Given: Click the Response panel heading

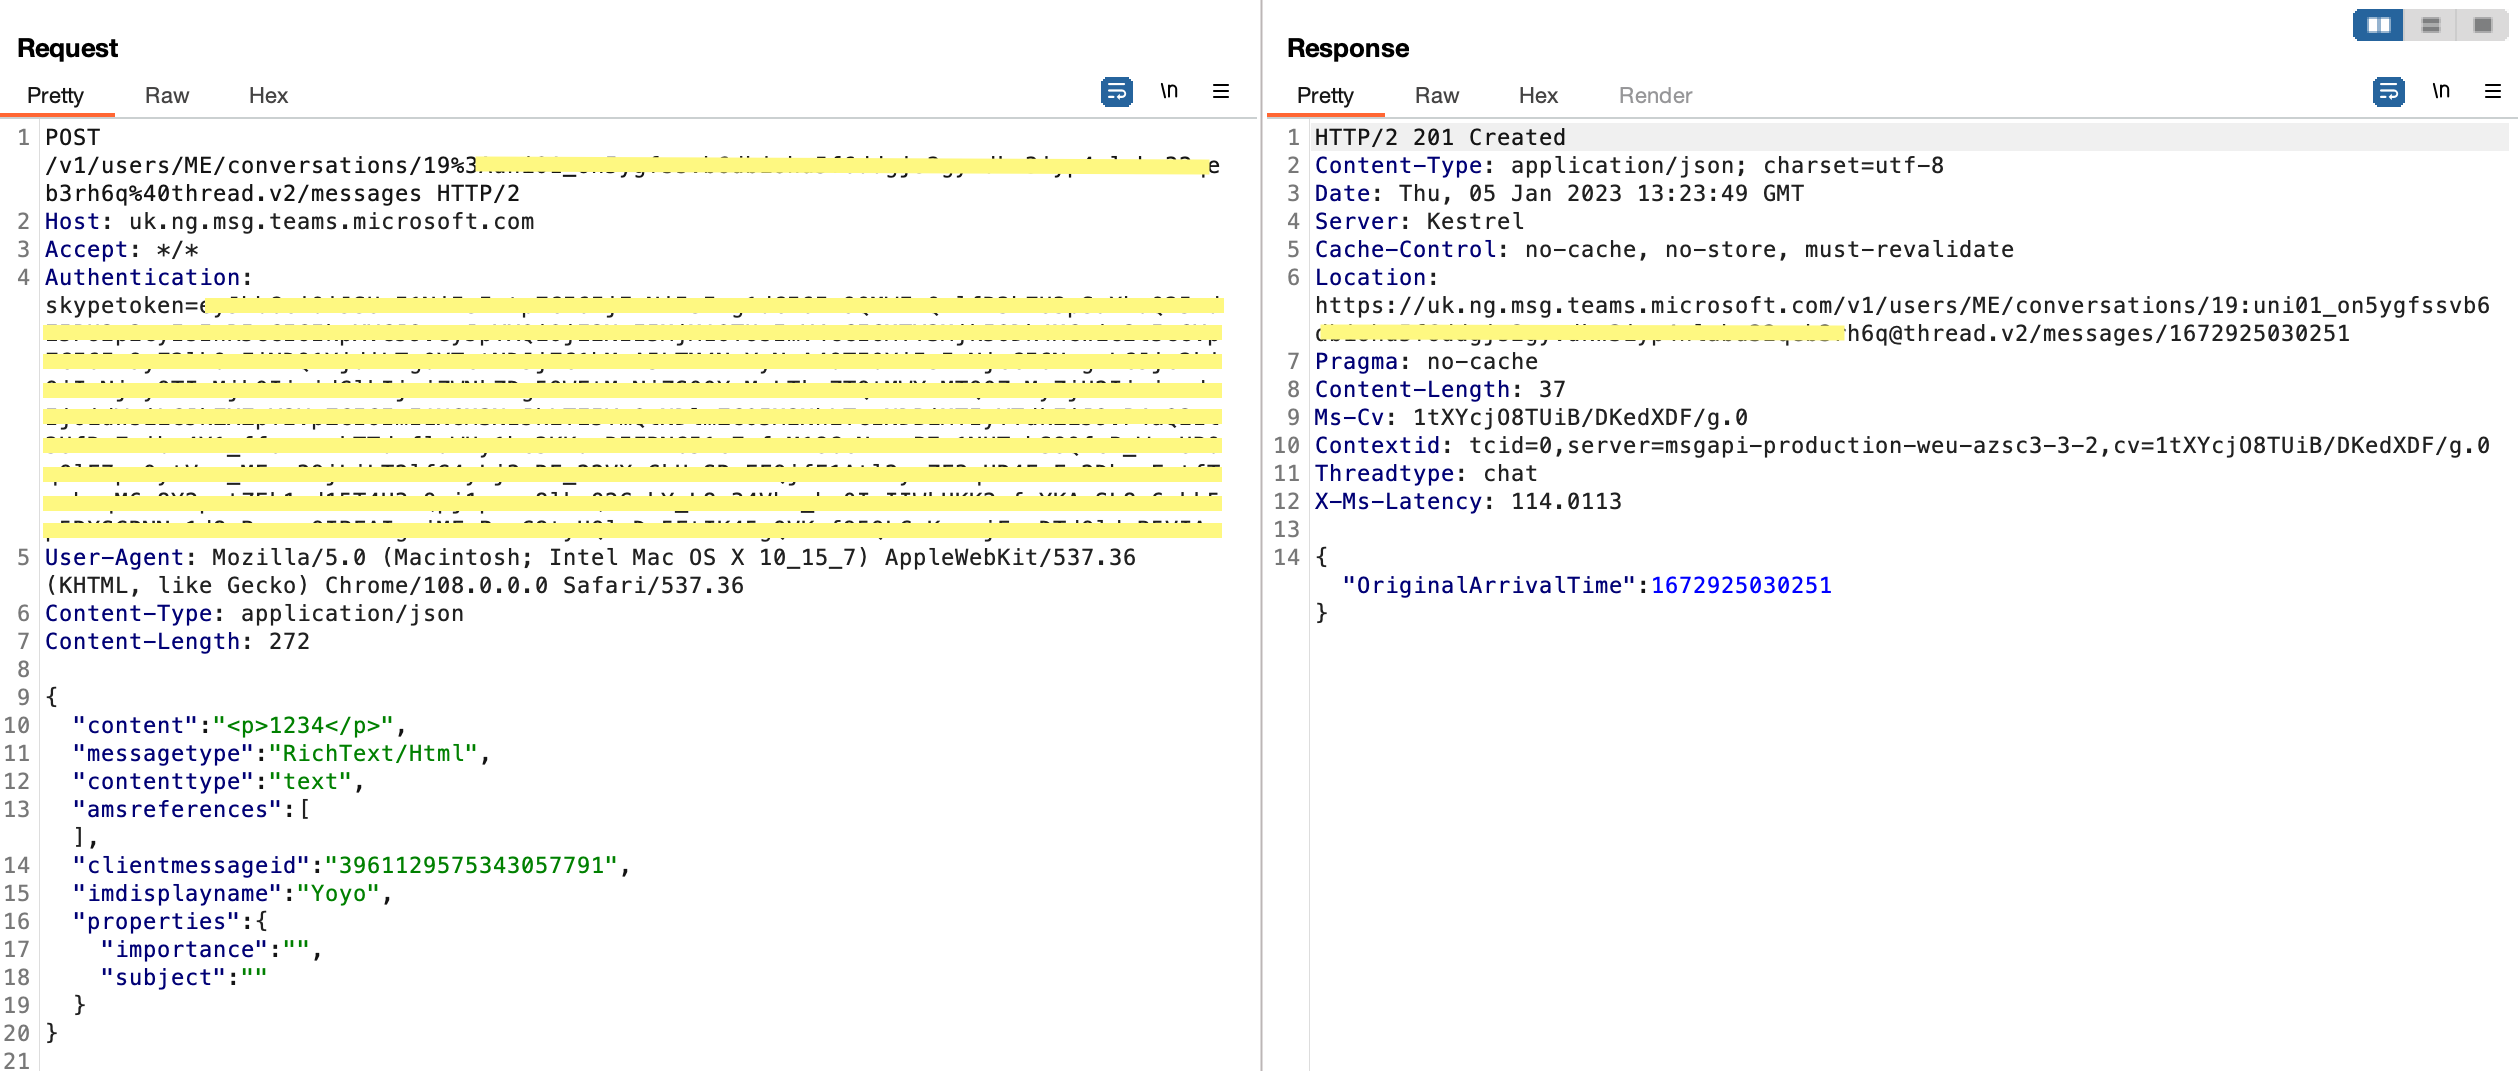Looking at the screenshot, I should (x=1347, y=48).
